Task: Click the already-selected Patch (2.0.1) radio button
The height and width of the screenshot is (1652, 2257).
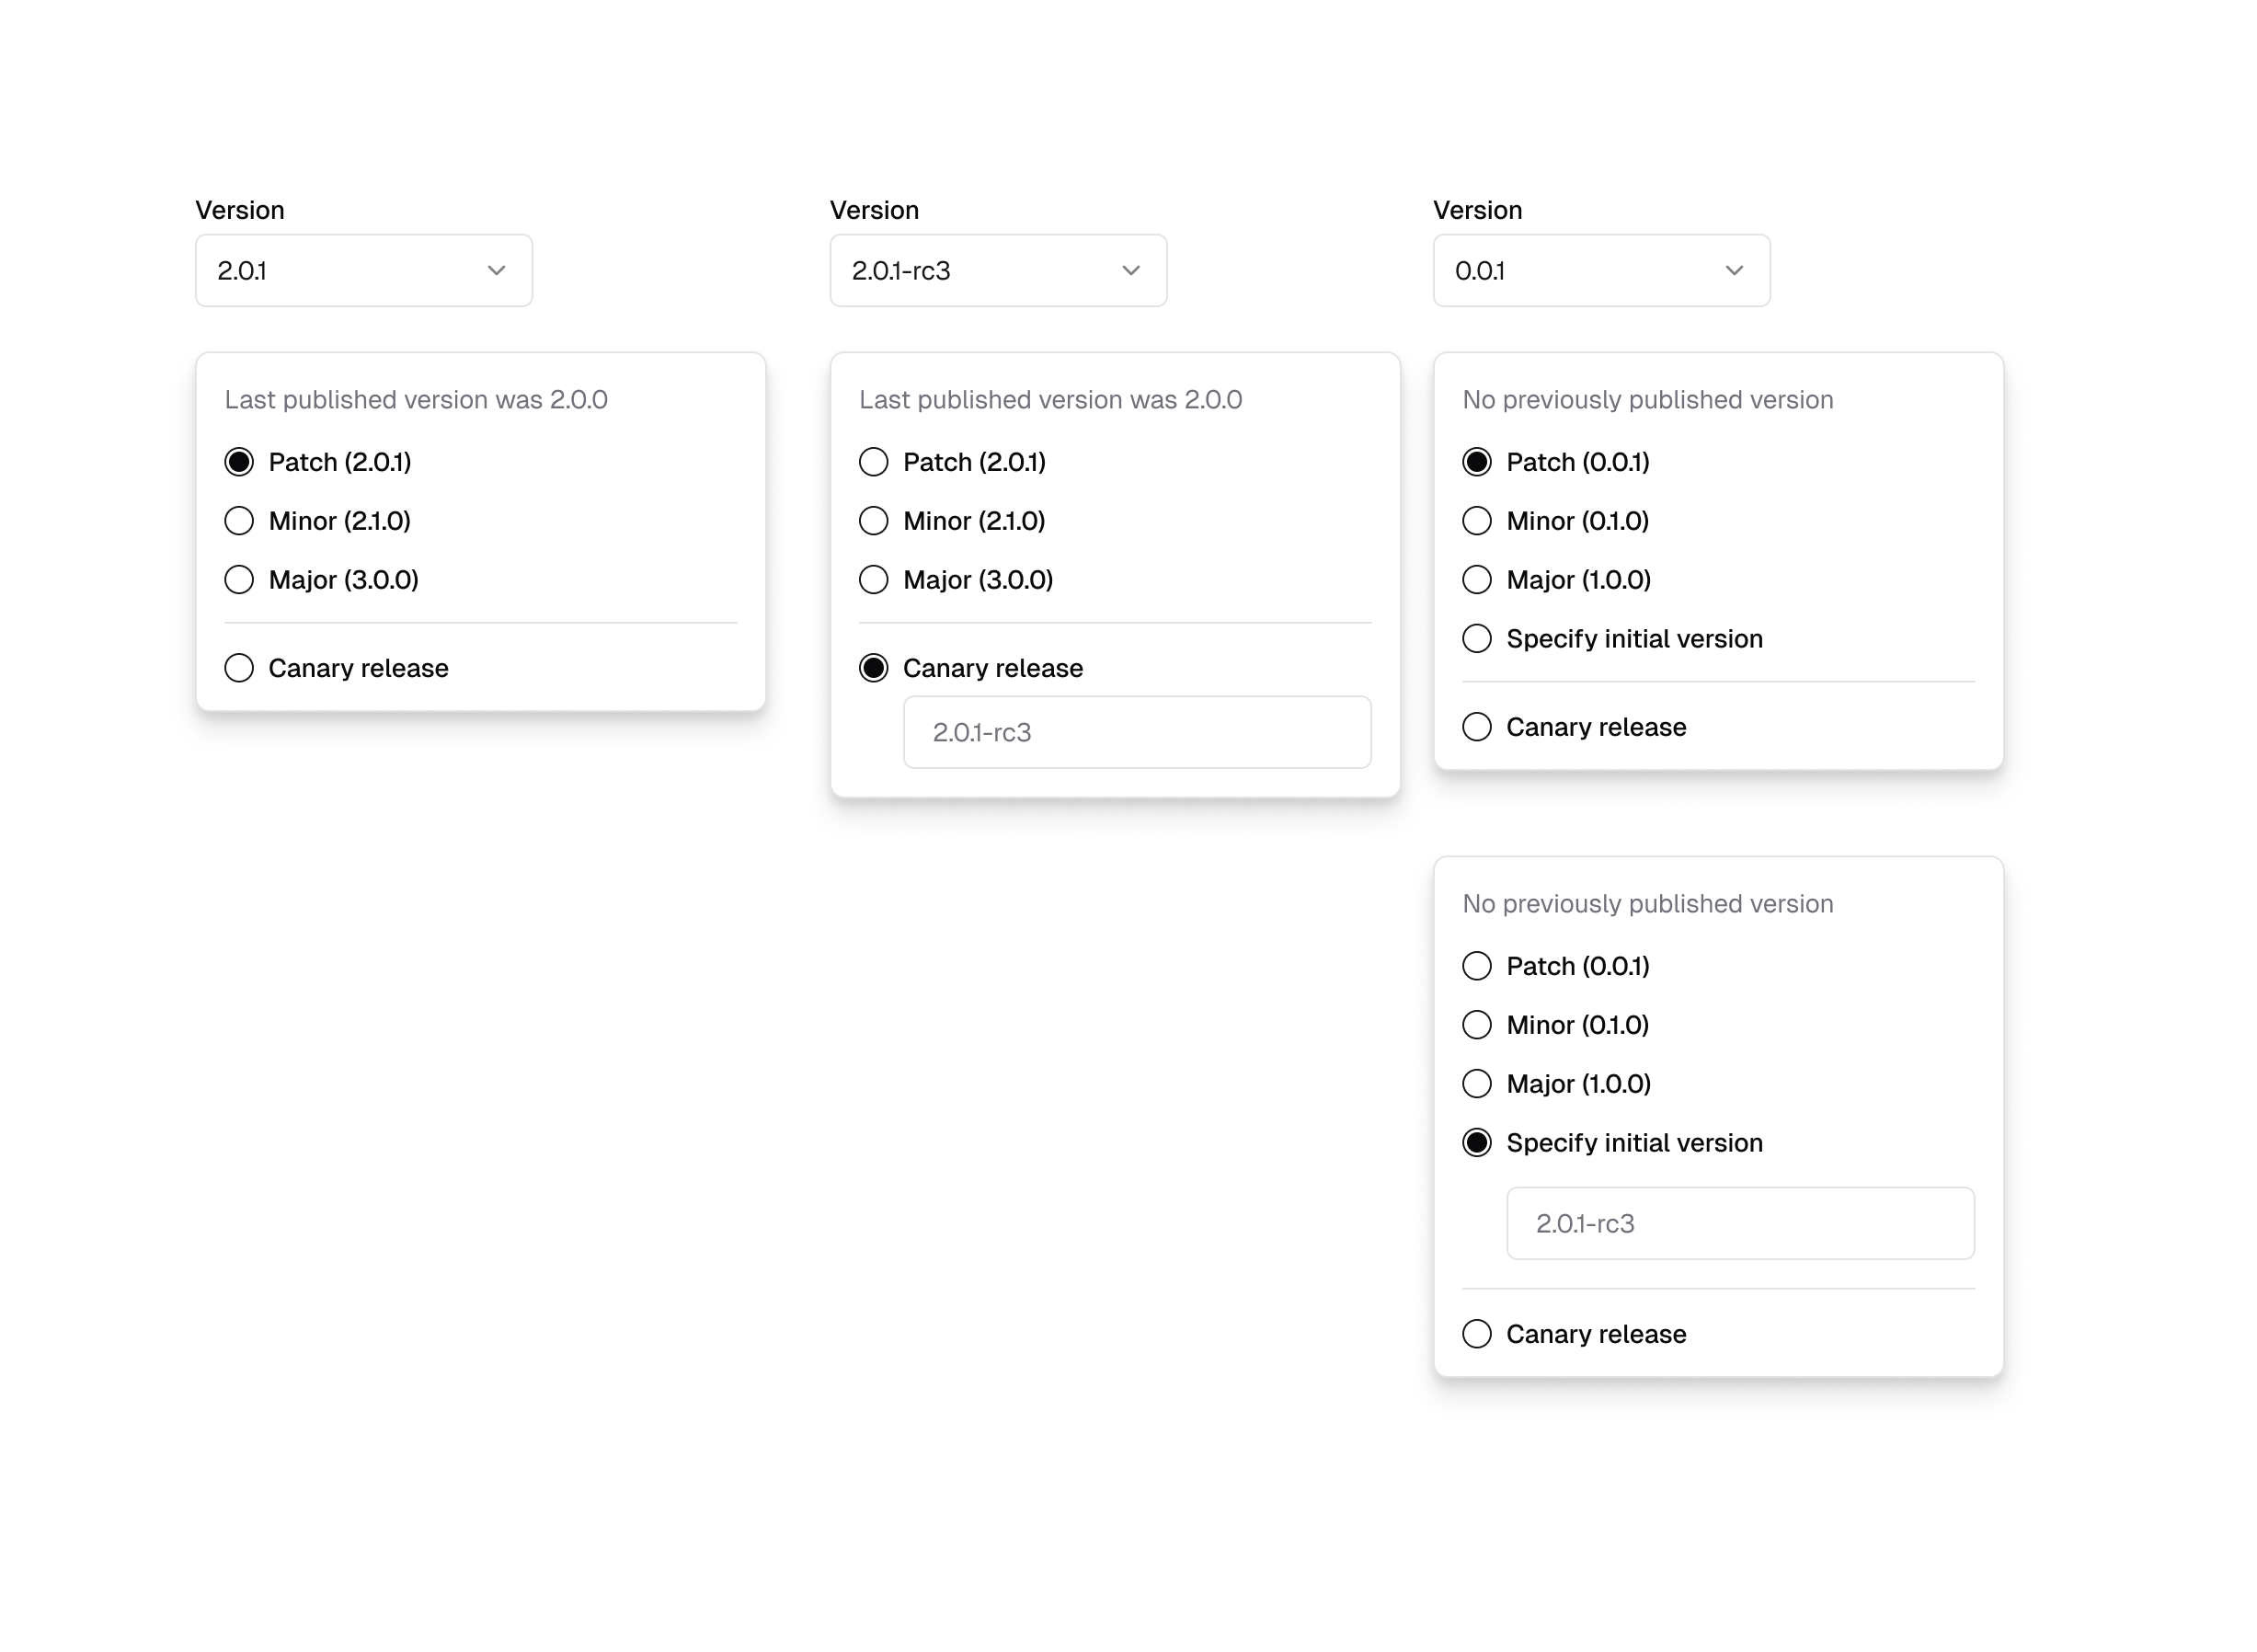Action: [239, 462]
